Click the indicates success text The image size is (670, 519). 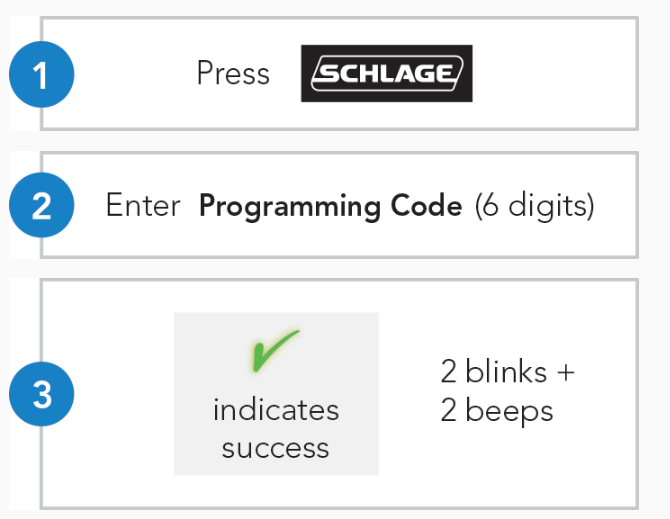[x=276, y=428]
